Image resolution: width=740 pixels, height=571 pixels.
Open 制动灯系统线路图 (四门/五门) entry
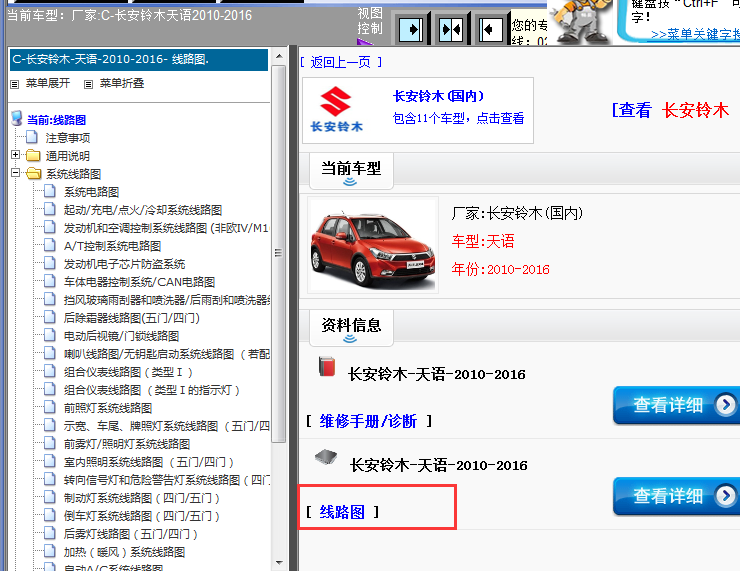(142, 497)
